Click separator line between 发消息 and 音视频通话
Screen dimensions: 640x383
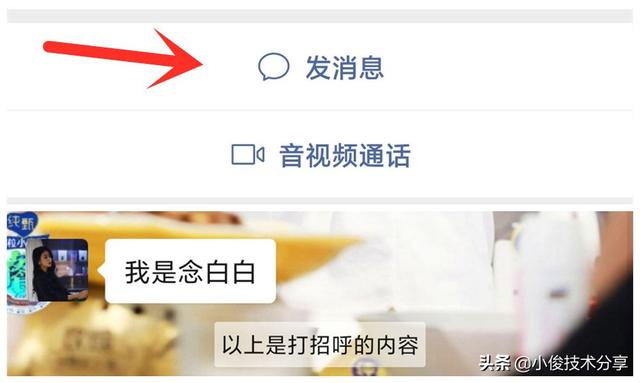point(320,109)
